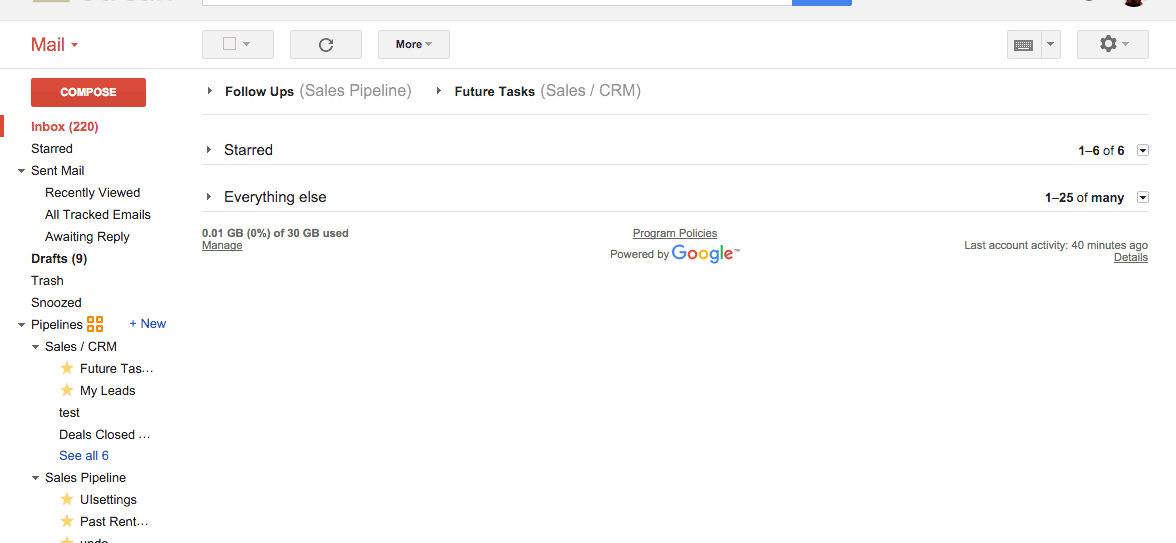The width and height of the screenshot is (1176, 543).
Task: Collapse the Sales / CRM pipeline tree
Action: tap(35, 346)
